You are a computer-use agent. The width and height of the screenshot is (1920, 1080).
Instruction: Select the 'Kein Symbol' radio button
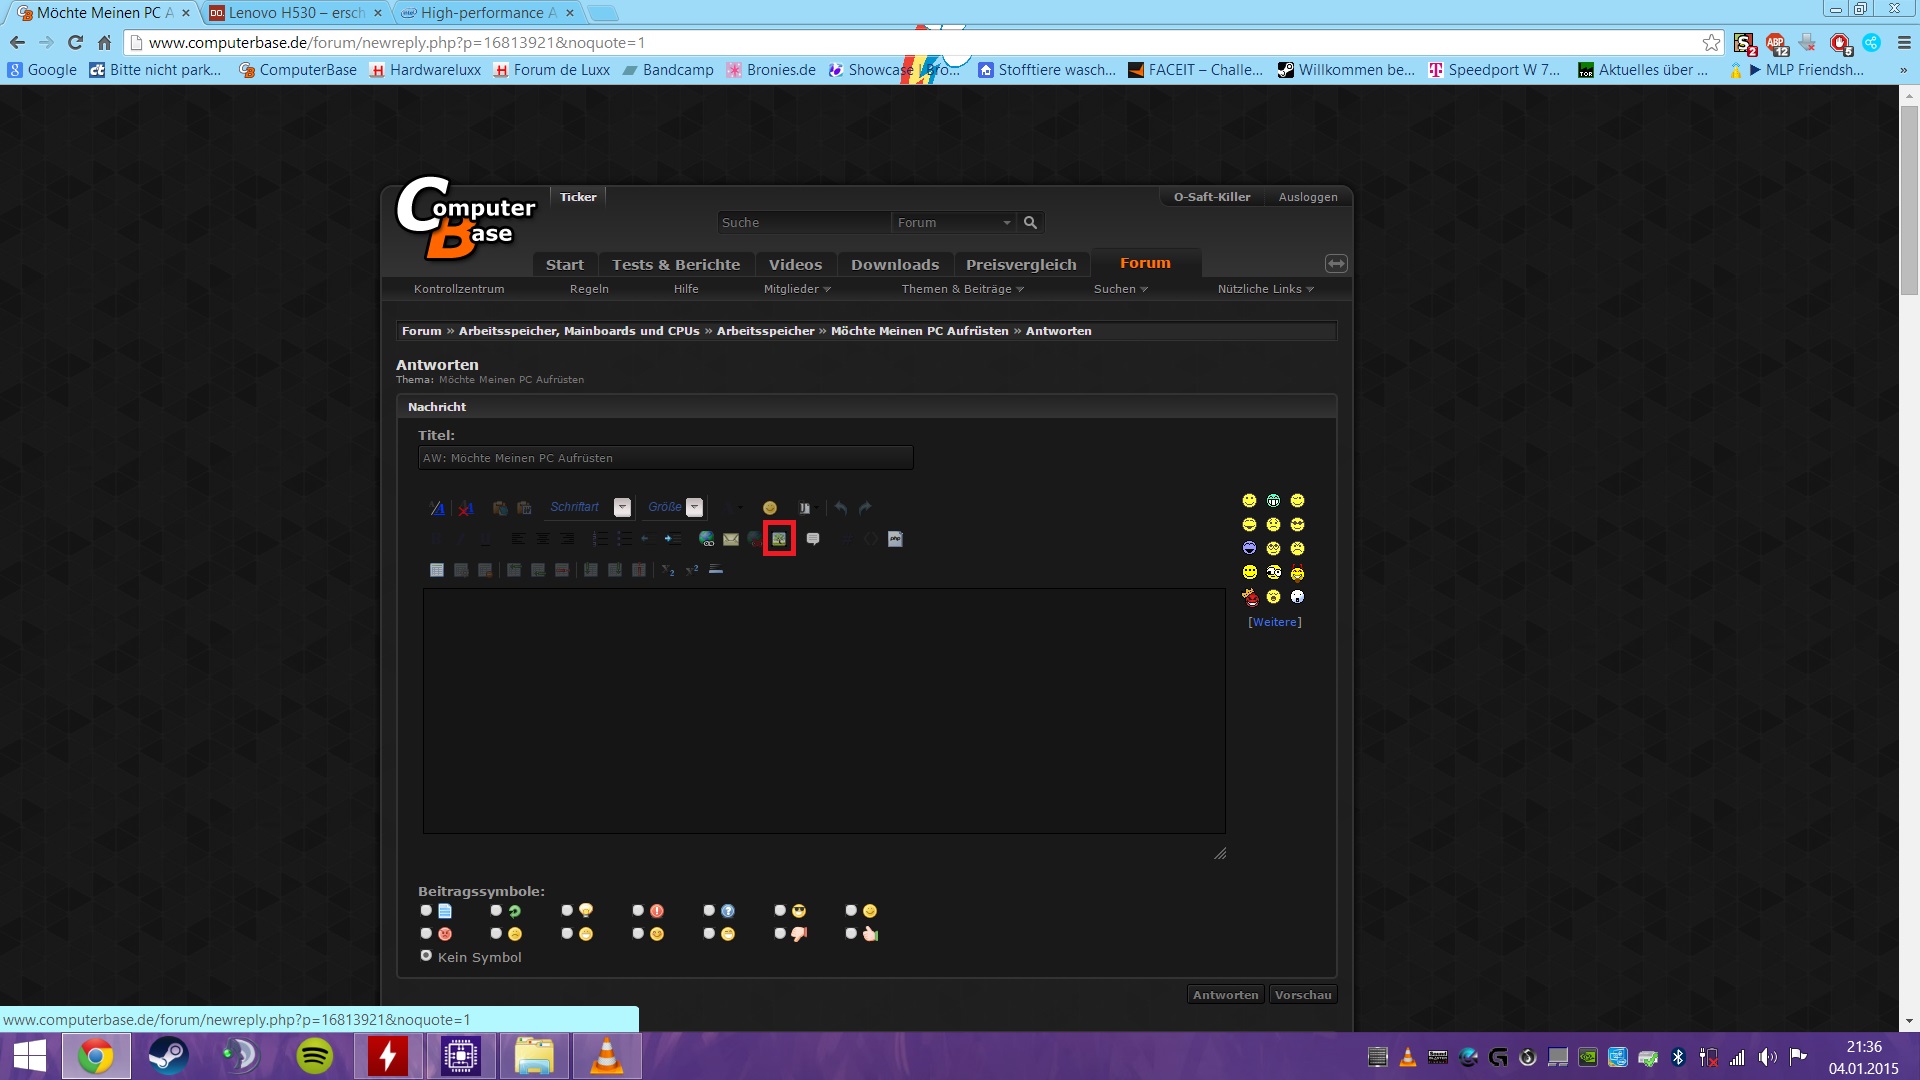pyautogui.click(x=426, y=956)
